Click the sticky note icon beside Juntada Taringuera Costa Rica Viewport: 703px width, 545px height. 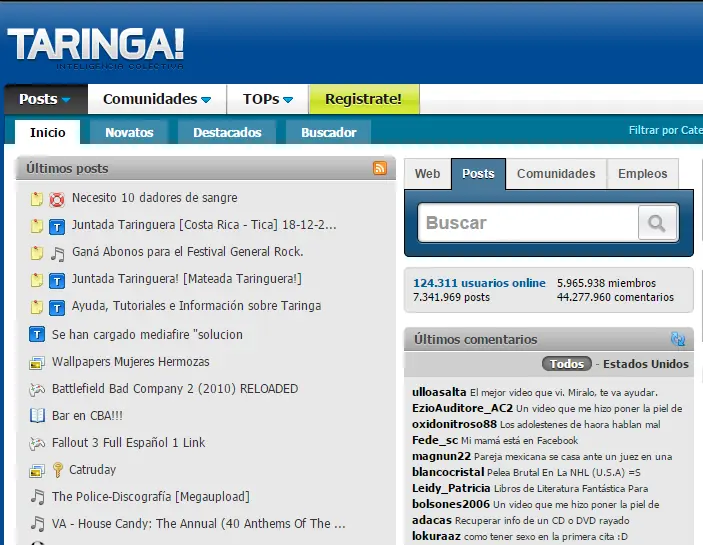tap(37, 226)
